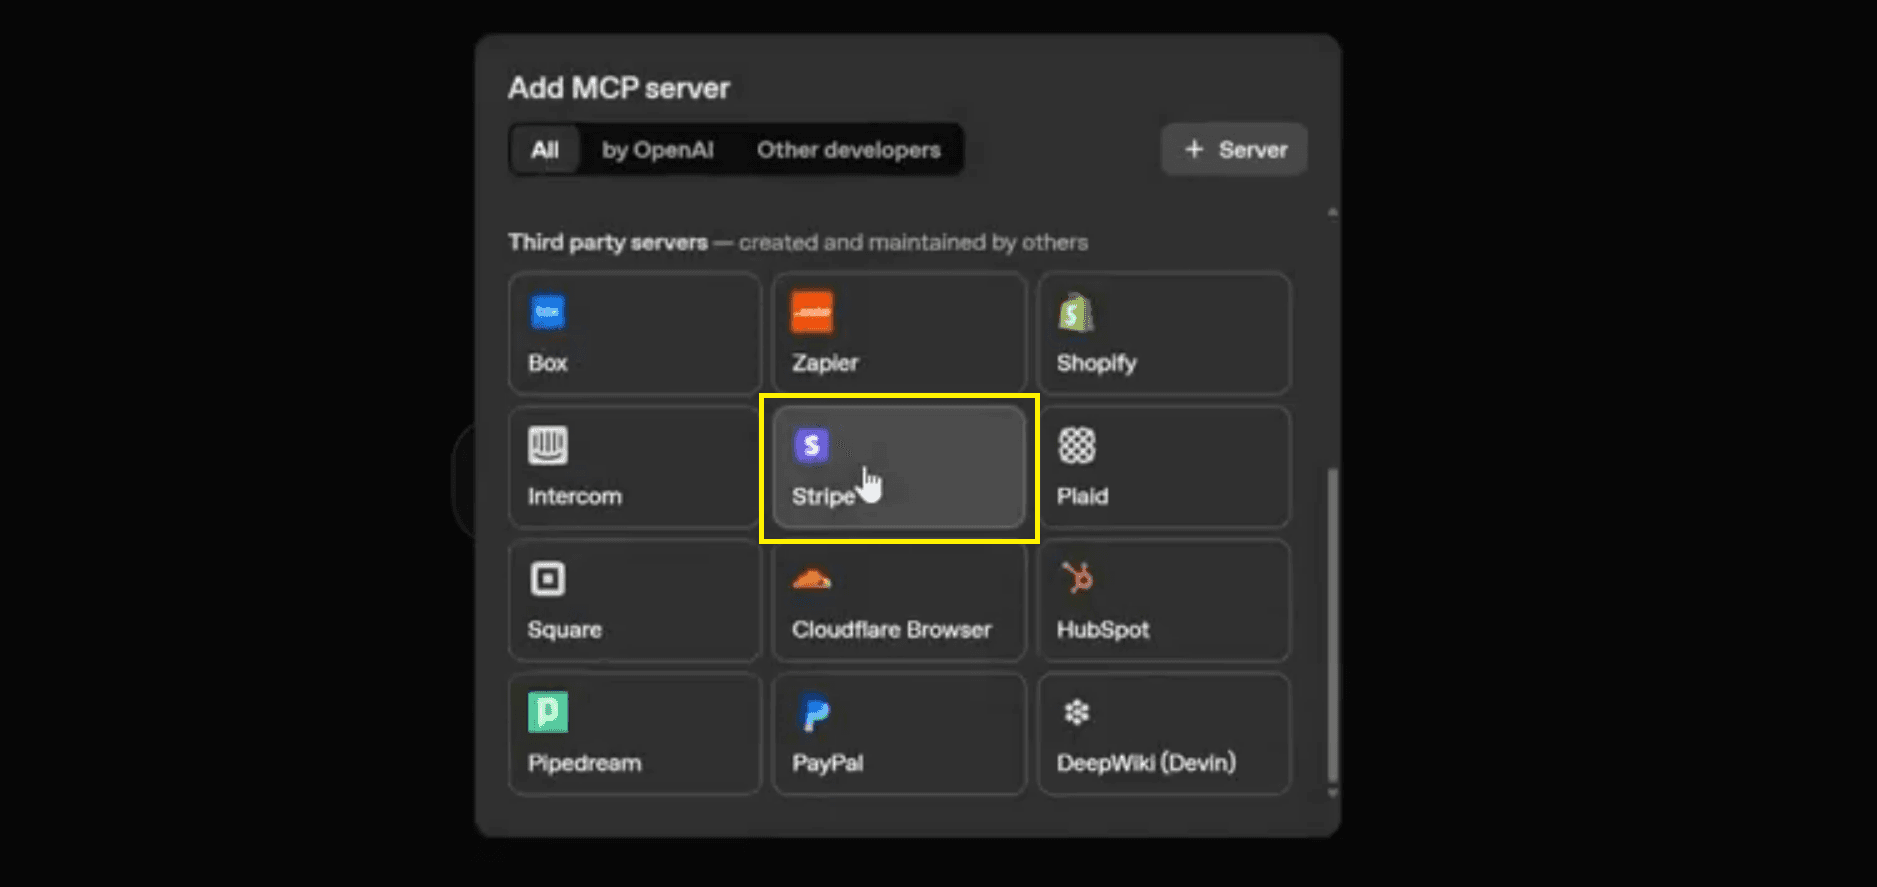Click the Shopify bag icon
1877x887 pixels.
point(1076,313)
